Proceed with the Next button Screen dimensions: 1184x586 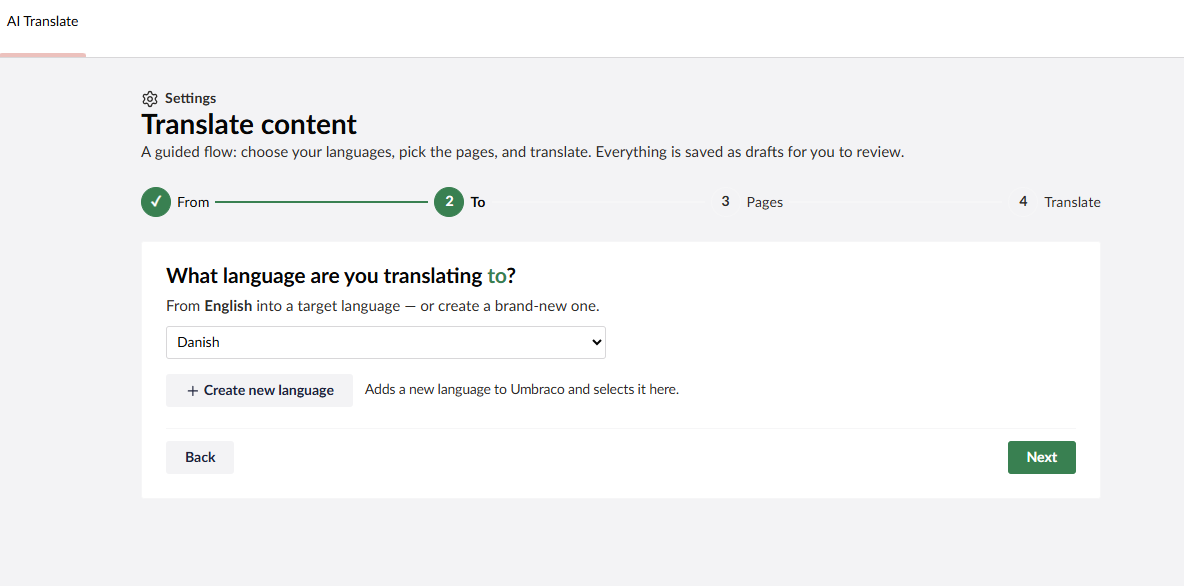tap(1041, 458)
